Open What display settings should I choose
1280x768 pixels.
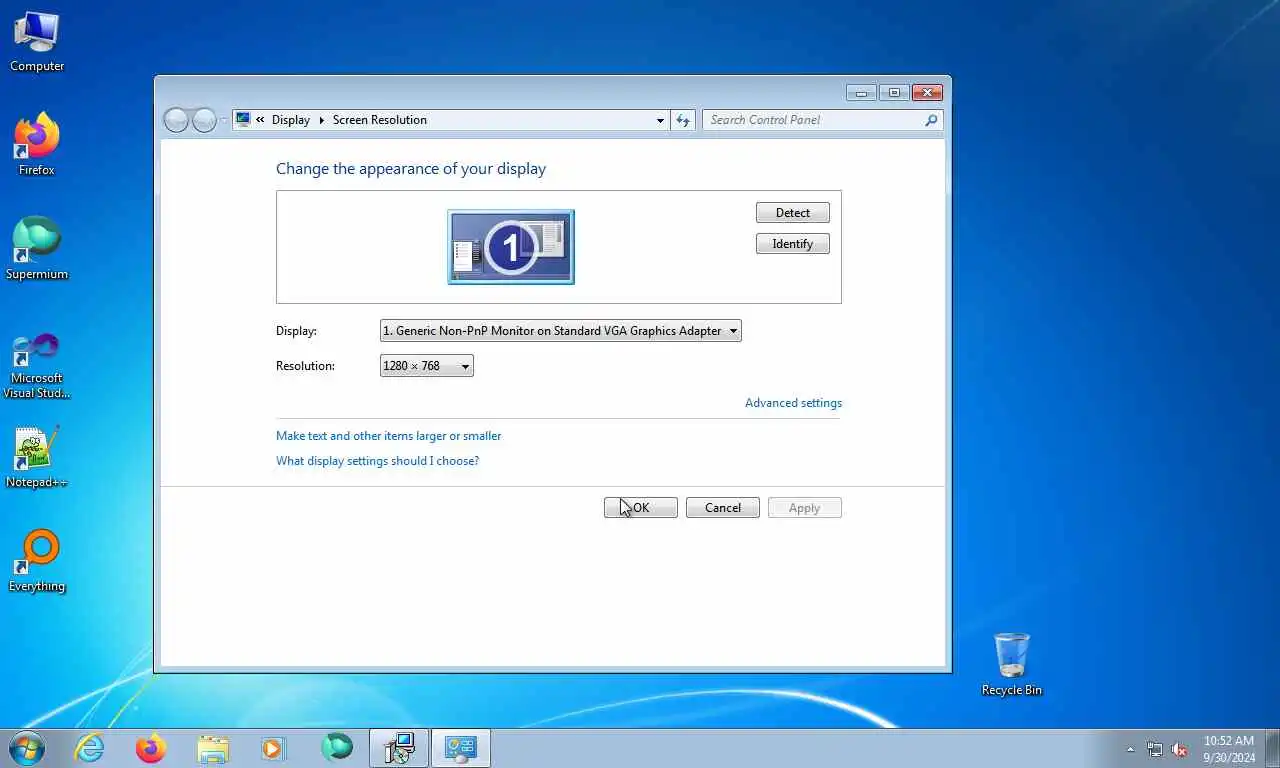[377, 461]
